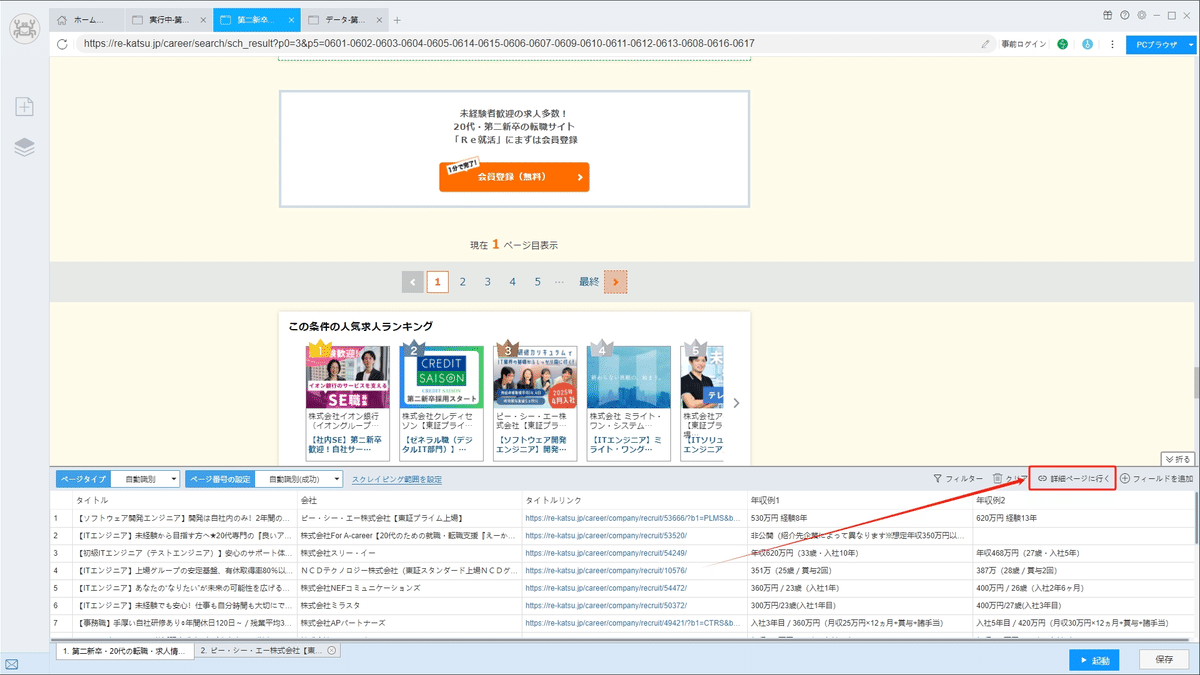Select bottom tab 1. 第二新卒・20代の転職
The height and width of the screenshot is (675, 1200).
click(124, 650)
